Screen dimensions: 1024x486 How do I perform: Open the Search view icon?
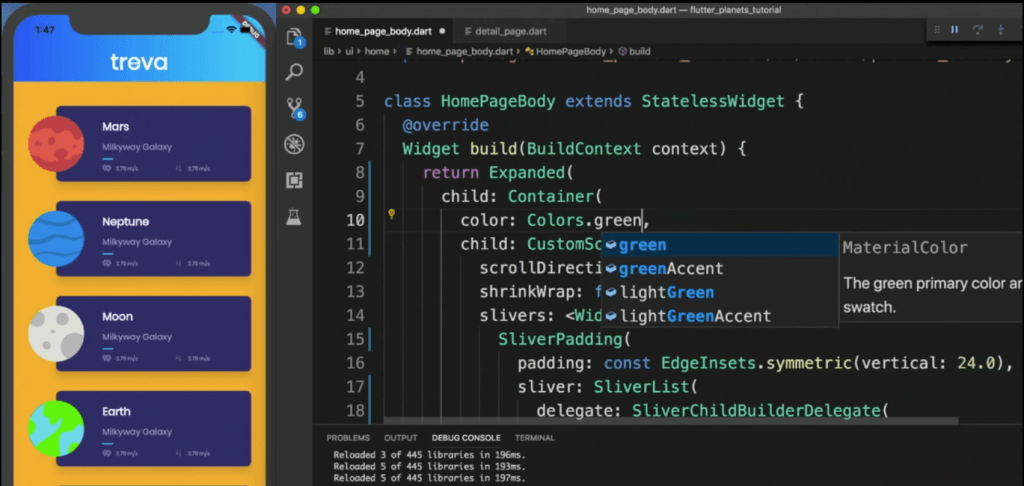click(x=294, y=72)
